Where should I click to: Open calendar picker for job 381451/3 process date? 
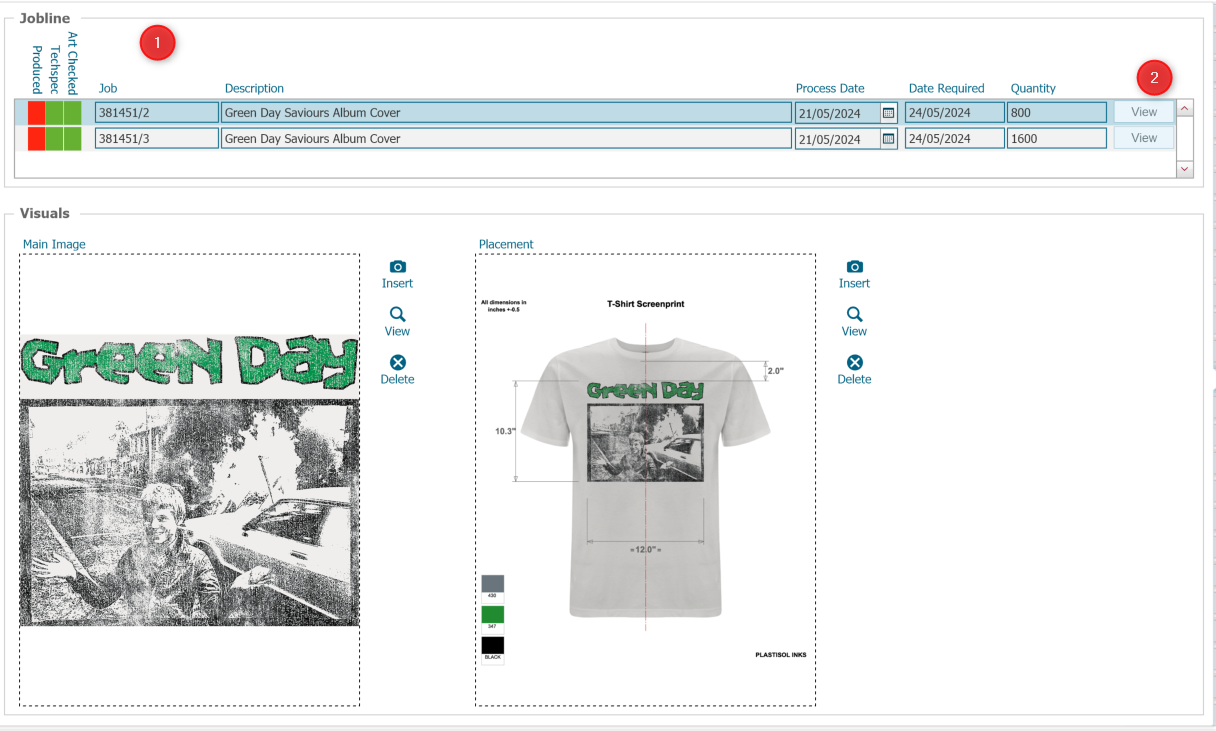888,139
